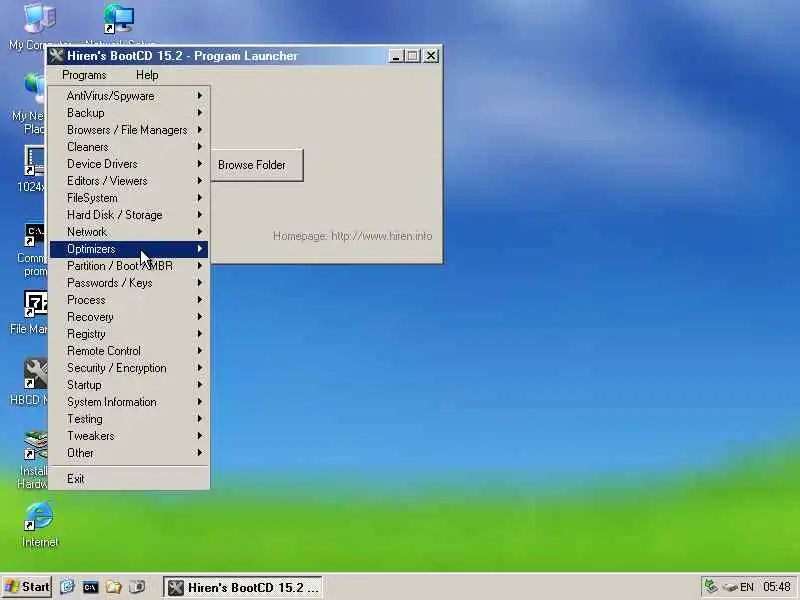
Task: Select the Optimizers menu entry
Action: [129, 249]
